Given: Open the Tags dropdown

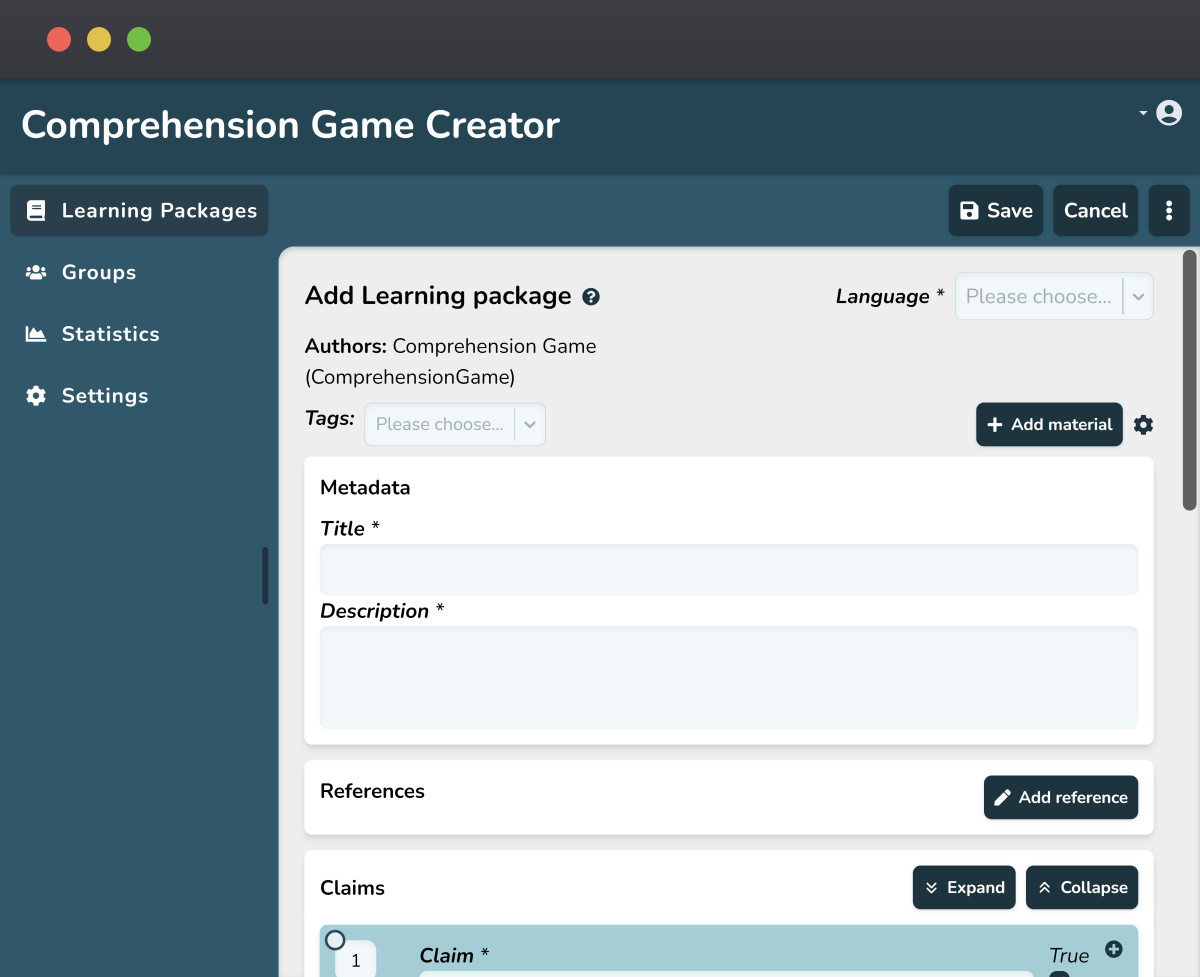Looking at the screenshot, I should [455, 424].
